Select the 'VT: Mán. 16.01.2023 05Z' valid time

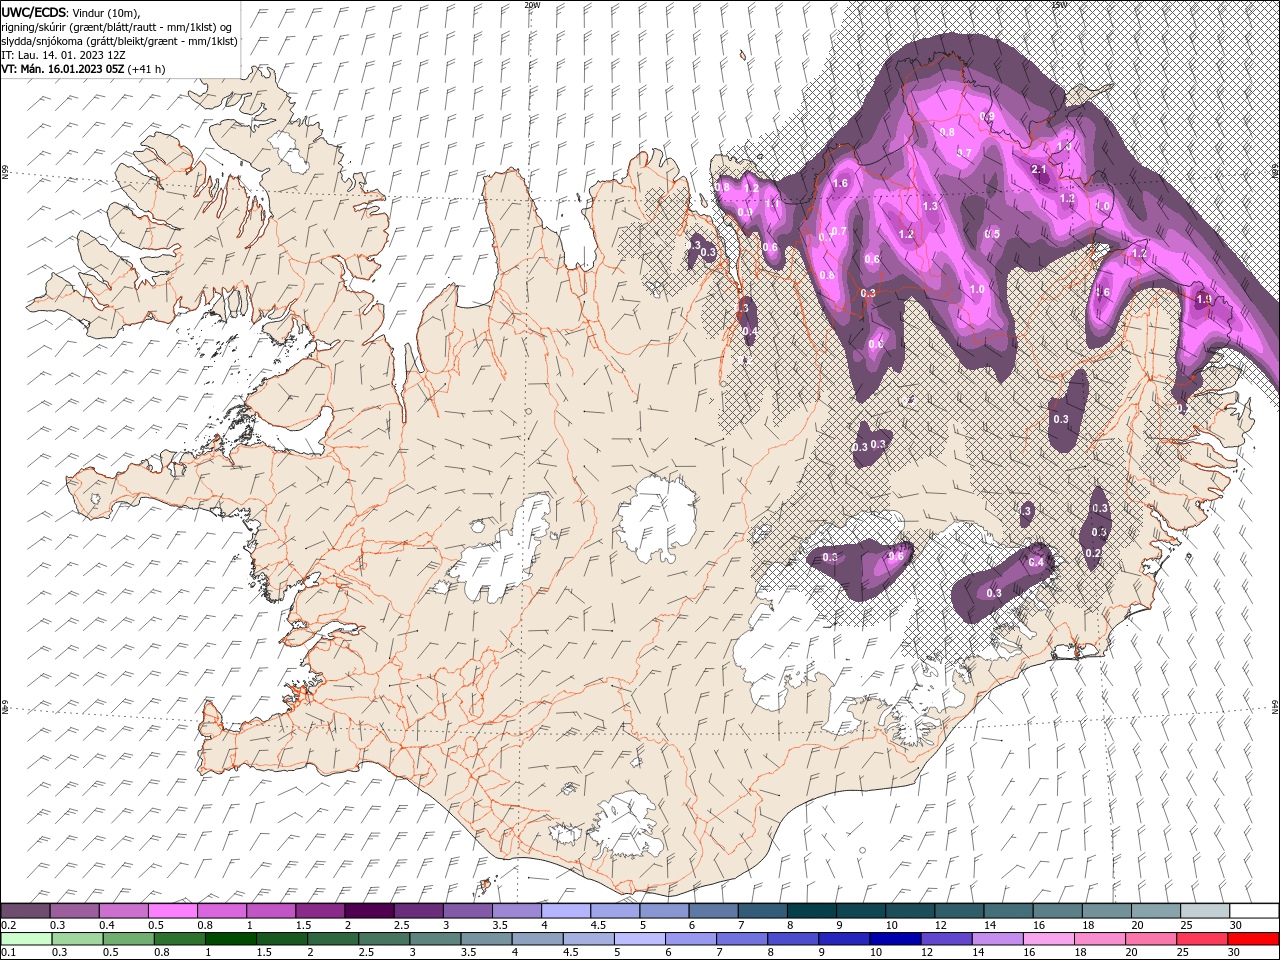[63, 69]
